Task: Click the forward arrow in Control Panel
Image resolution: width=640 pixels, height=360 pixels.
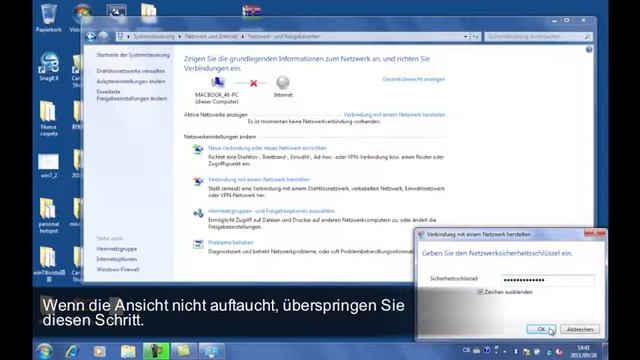Action: [103, 36]
